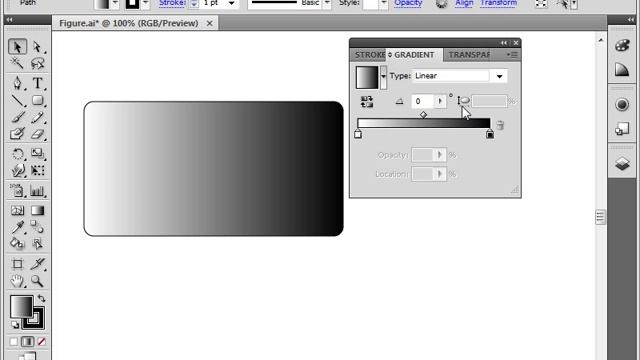Switch to the Stroke panel tab

click(x=369, y=55)
